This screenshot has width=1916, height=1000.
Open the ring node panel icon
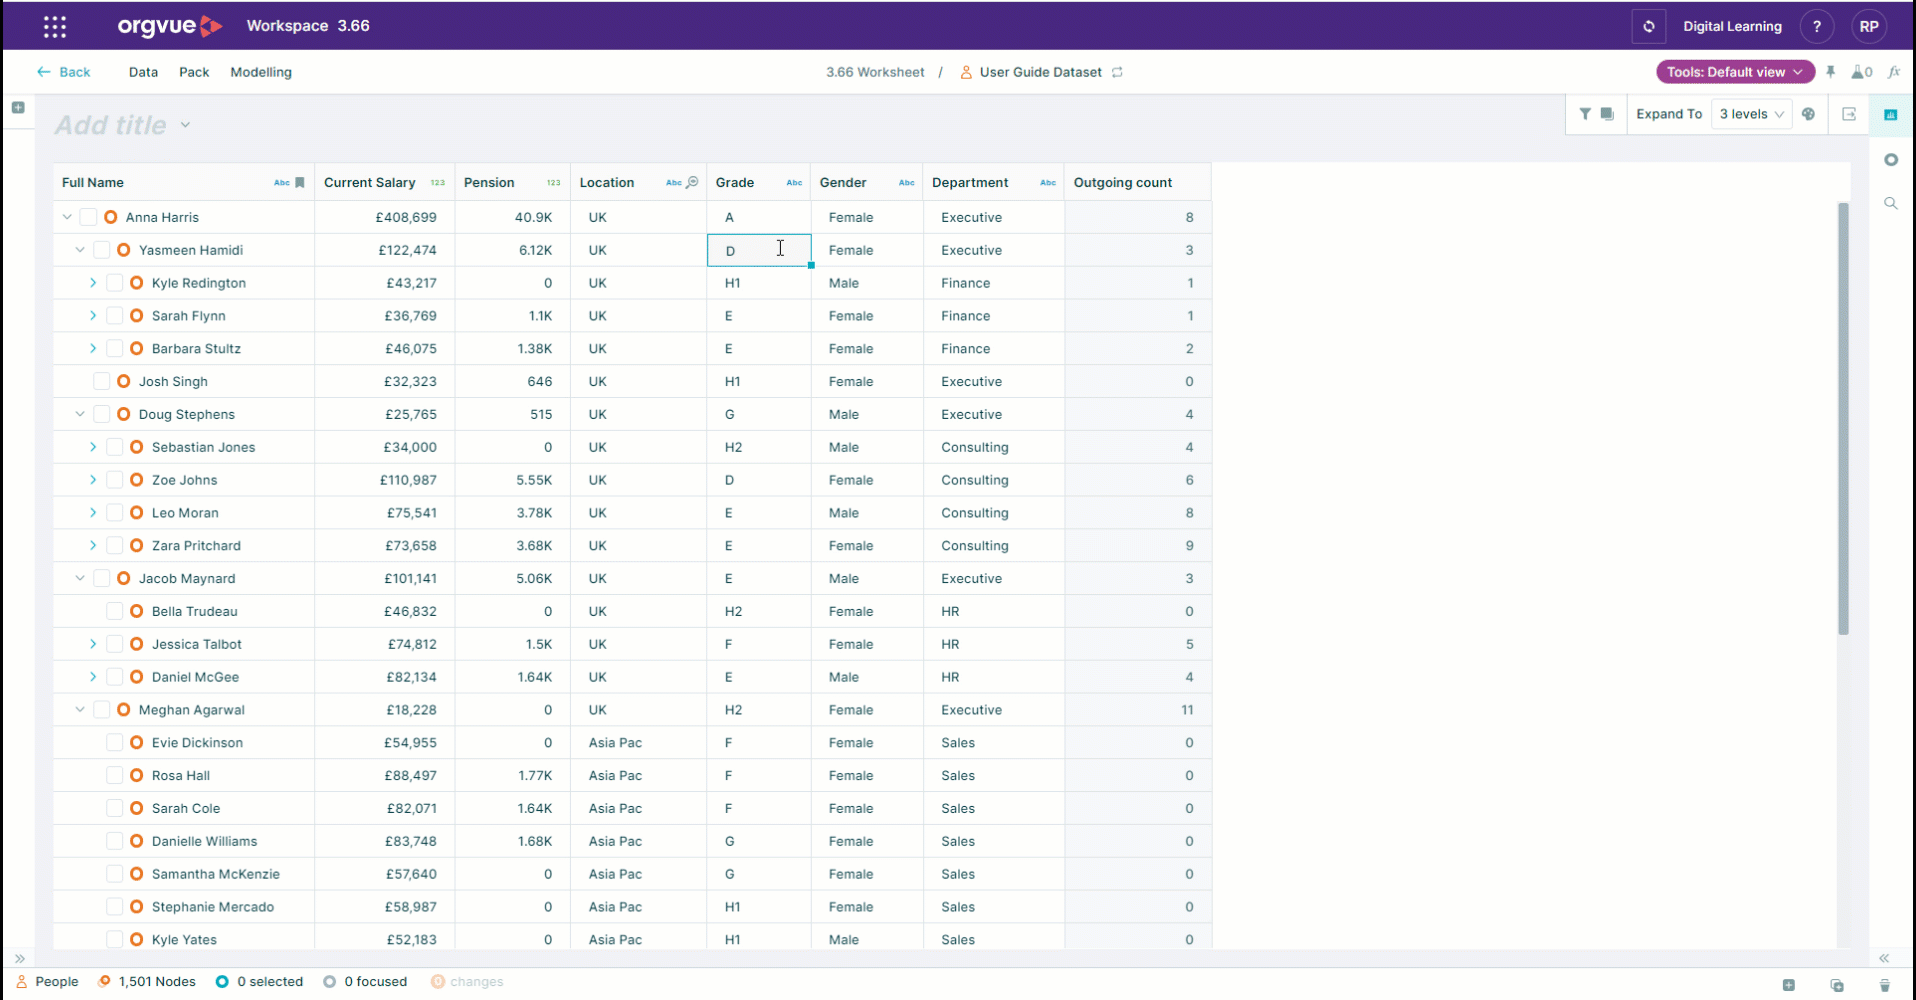(1890, 160)
